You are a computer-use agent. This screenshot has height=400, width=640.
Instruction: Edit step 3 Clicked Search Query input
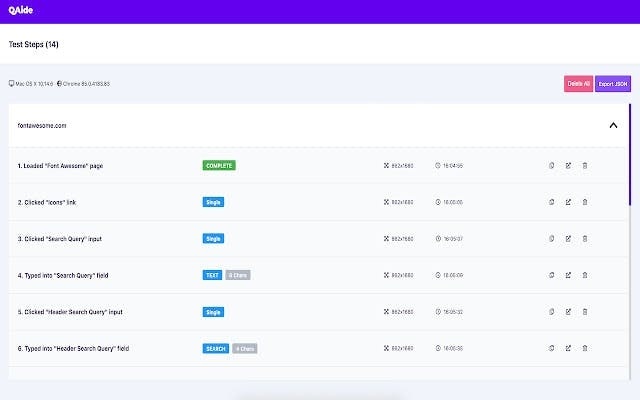point(568,239)
